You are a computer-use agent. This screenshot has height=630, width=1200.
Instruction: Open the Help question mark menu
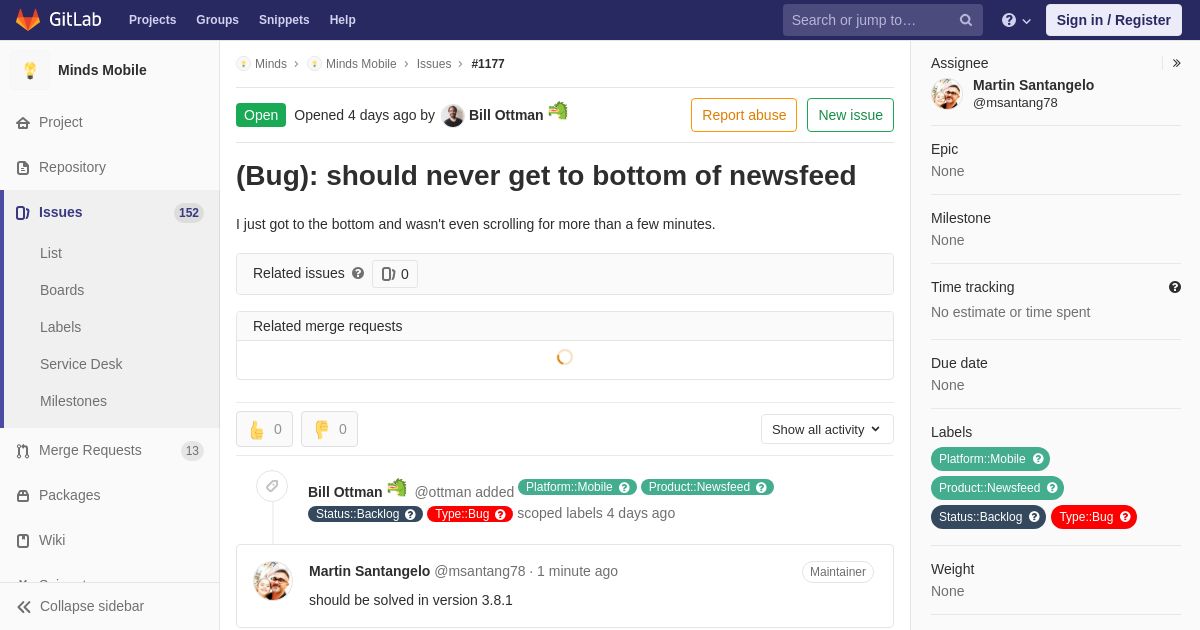[x=1016, y=20]
